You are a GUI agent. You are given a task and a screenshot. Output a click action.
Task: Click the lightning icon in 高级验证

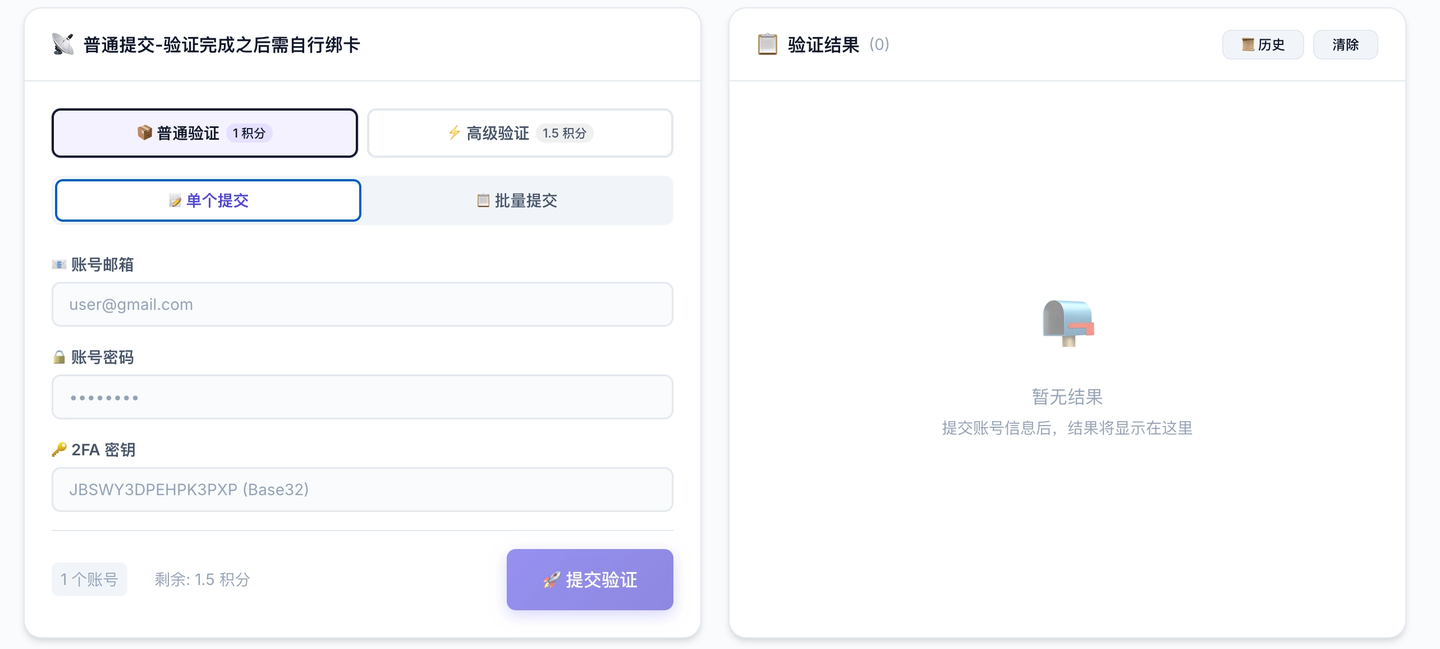[x=454, y=133]
